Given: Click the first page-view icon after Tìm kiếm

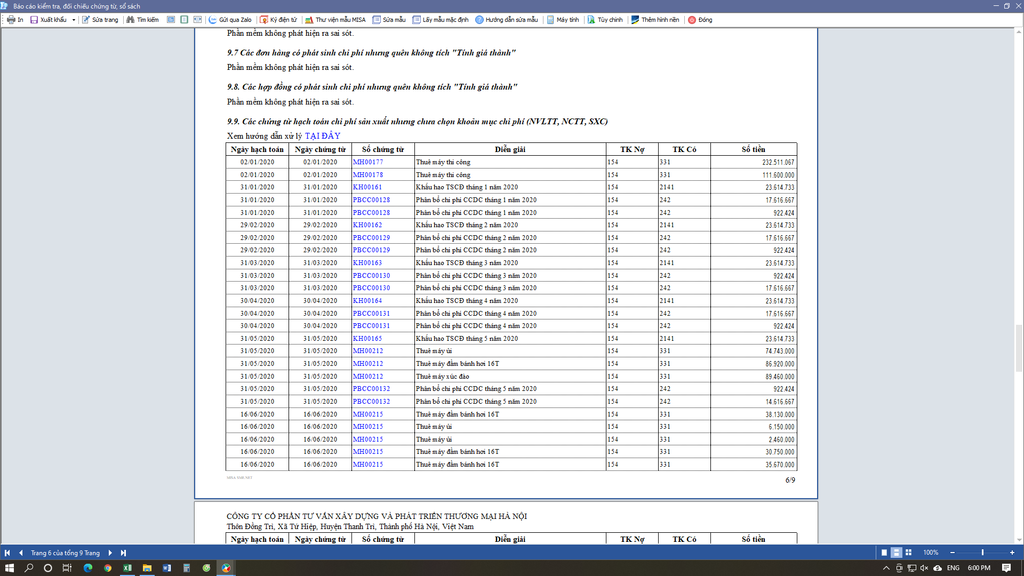Looking at the screenshot, I should coord(171,20).
